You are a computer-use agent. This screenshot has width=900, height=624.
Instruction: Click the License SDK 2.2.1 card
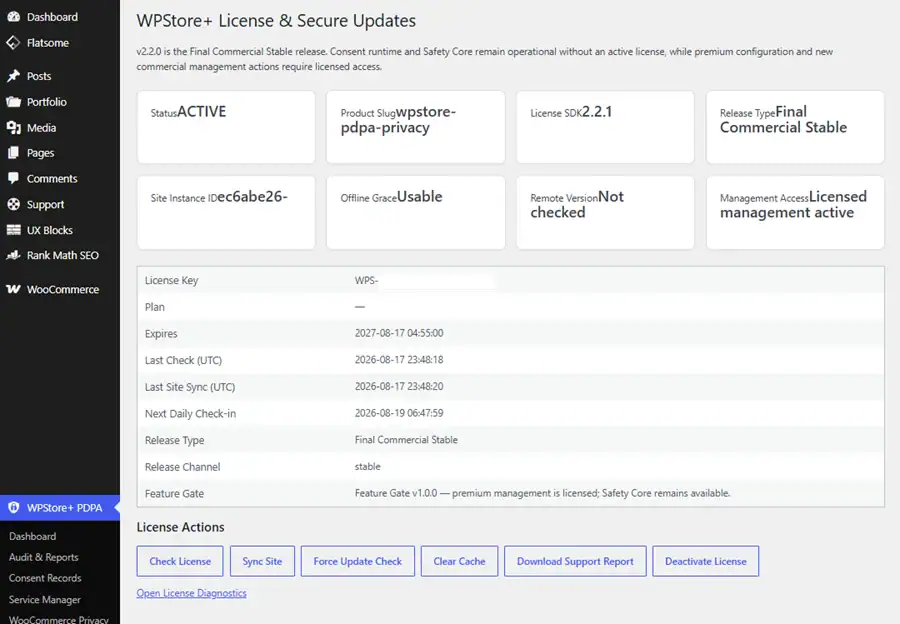[605, 127]
